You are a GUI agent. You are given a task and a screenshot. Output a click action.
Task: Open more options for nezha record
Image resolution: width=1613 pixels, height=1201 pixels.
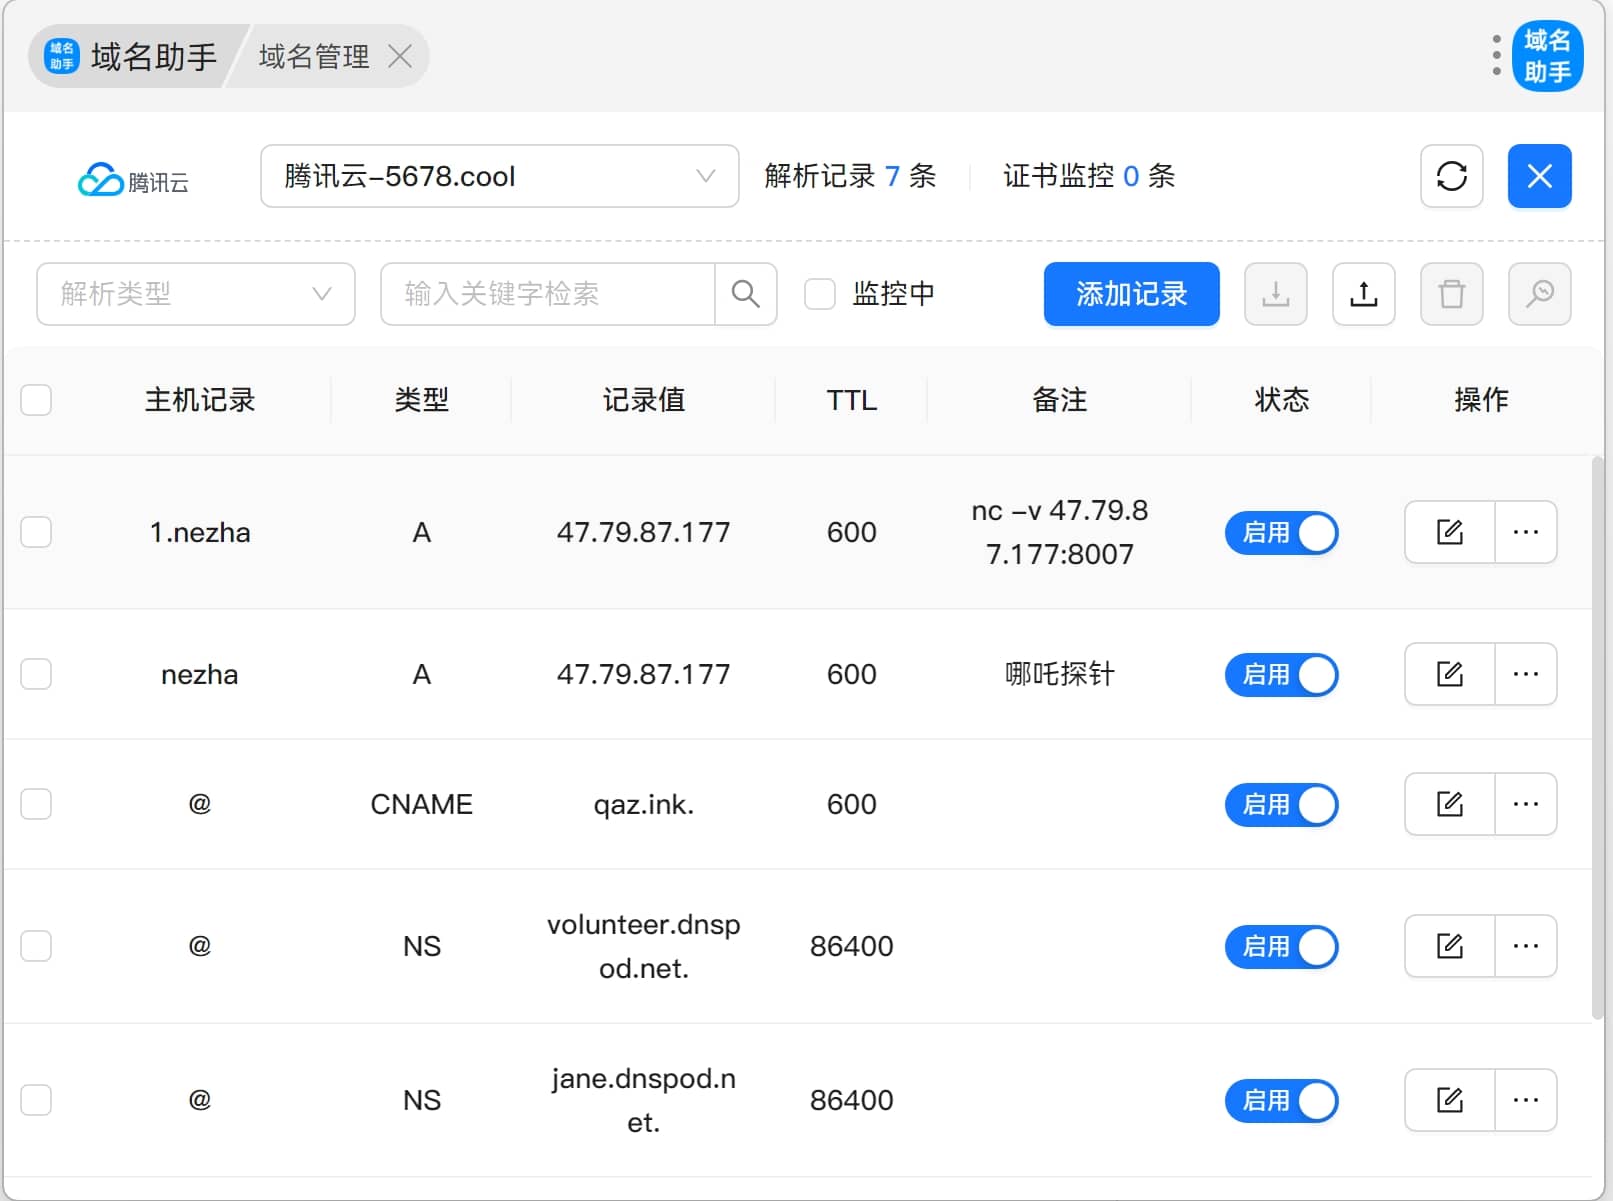(1525, 674)
